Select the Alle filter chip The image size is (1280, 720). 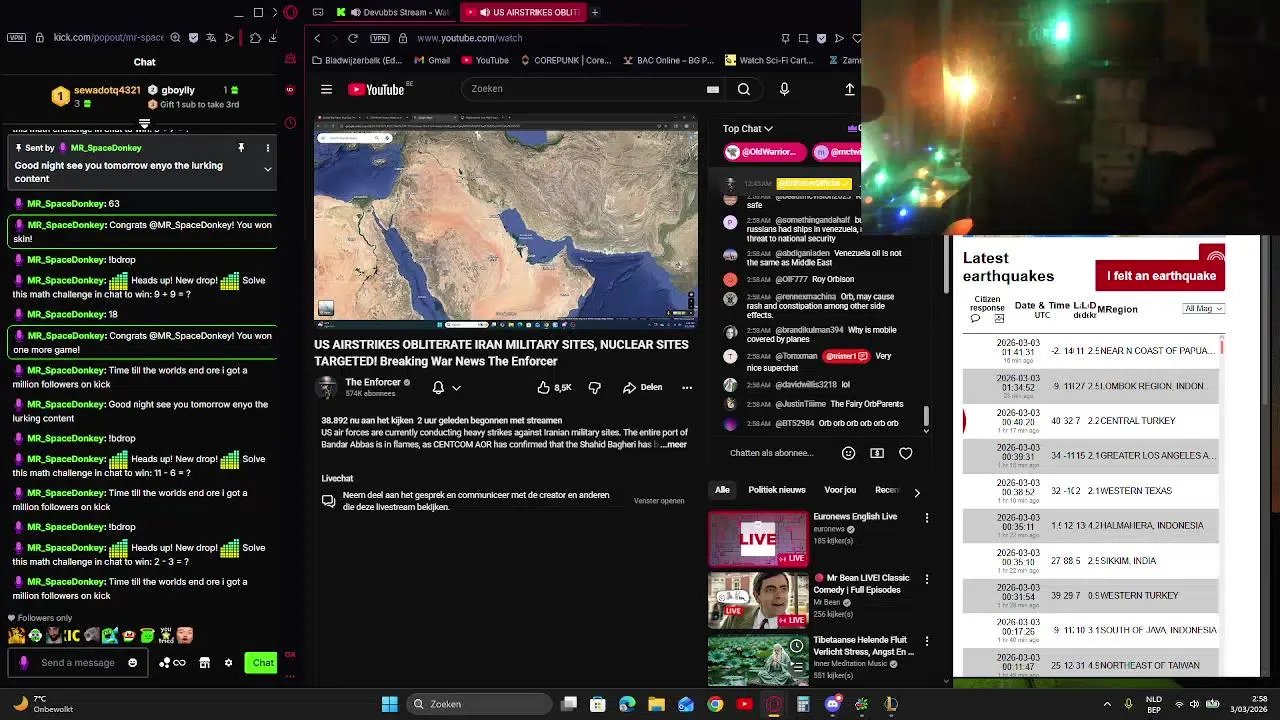[x=722, y=490]
